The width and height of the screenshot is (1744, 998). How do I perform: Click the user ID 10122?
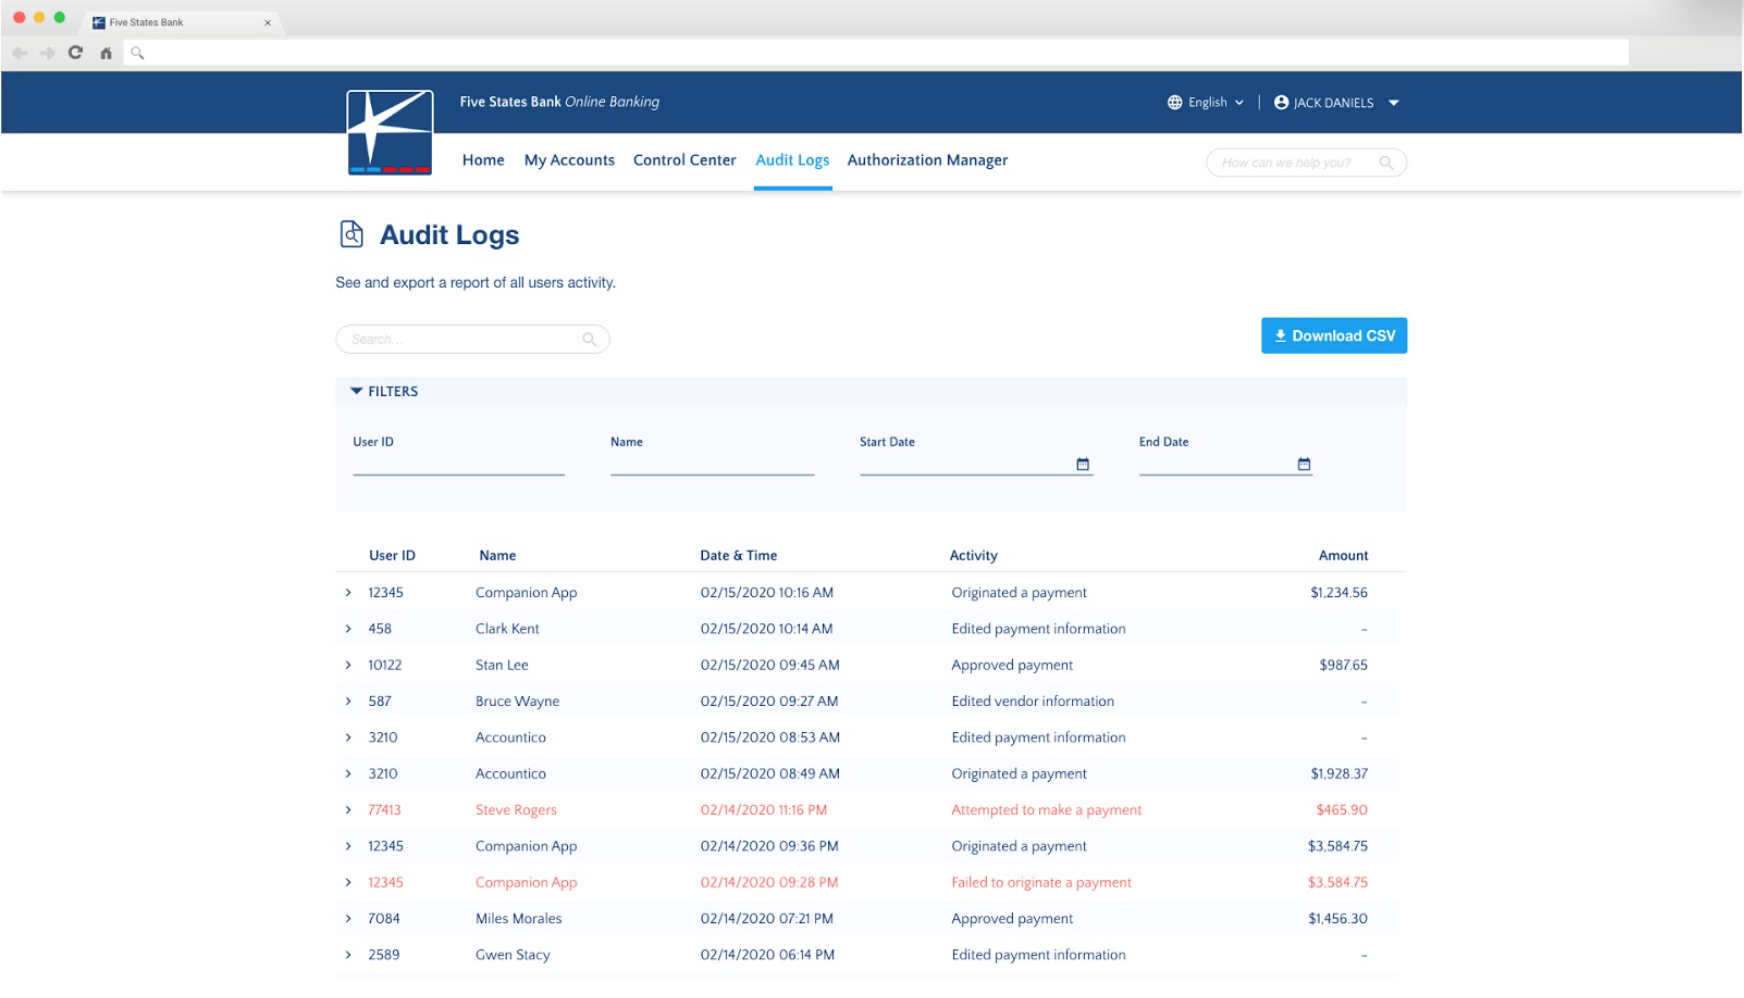coord(385,665)
